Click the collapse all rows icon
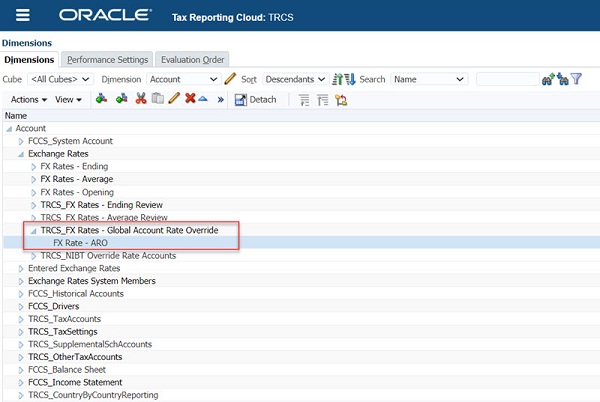600x402 pixels. coord(323,100)
